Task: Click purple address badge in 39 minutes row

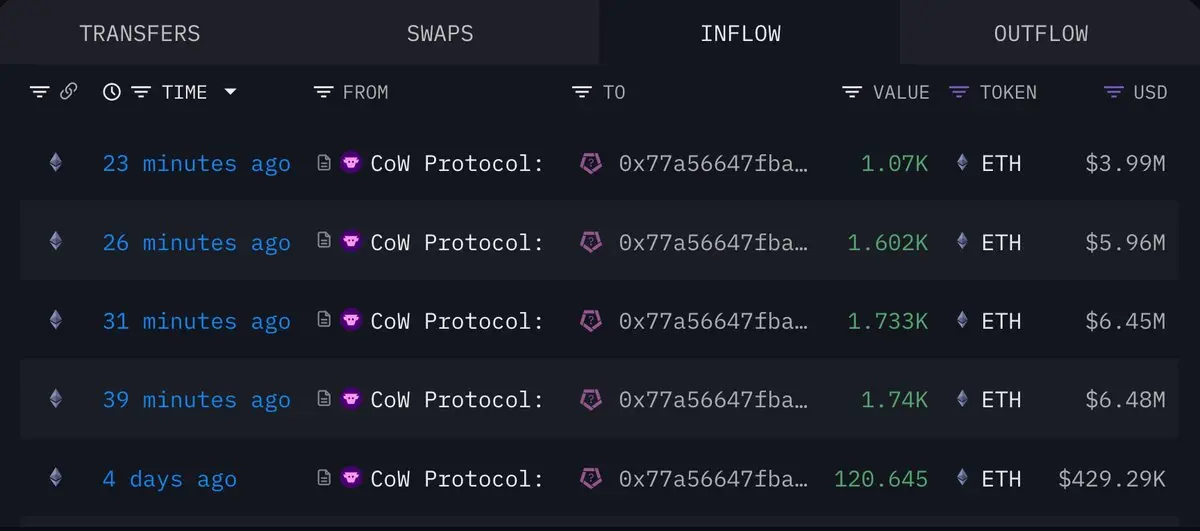Action: [592, 399]
